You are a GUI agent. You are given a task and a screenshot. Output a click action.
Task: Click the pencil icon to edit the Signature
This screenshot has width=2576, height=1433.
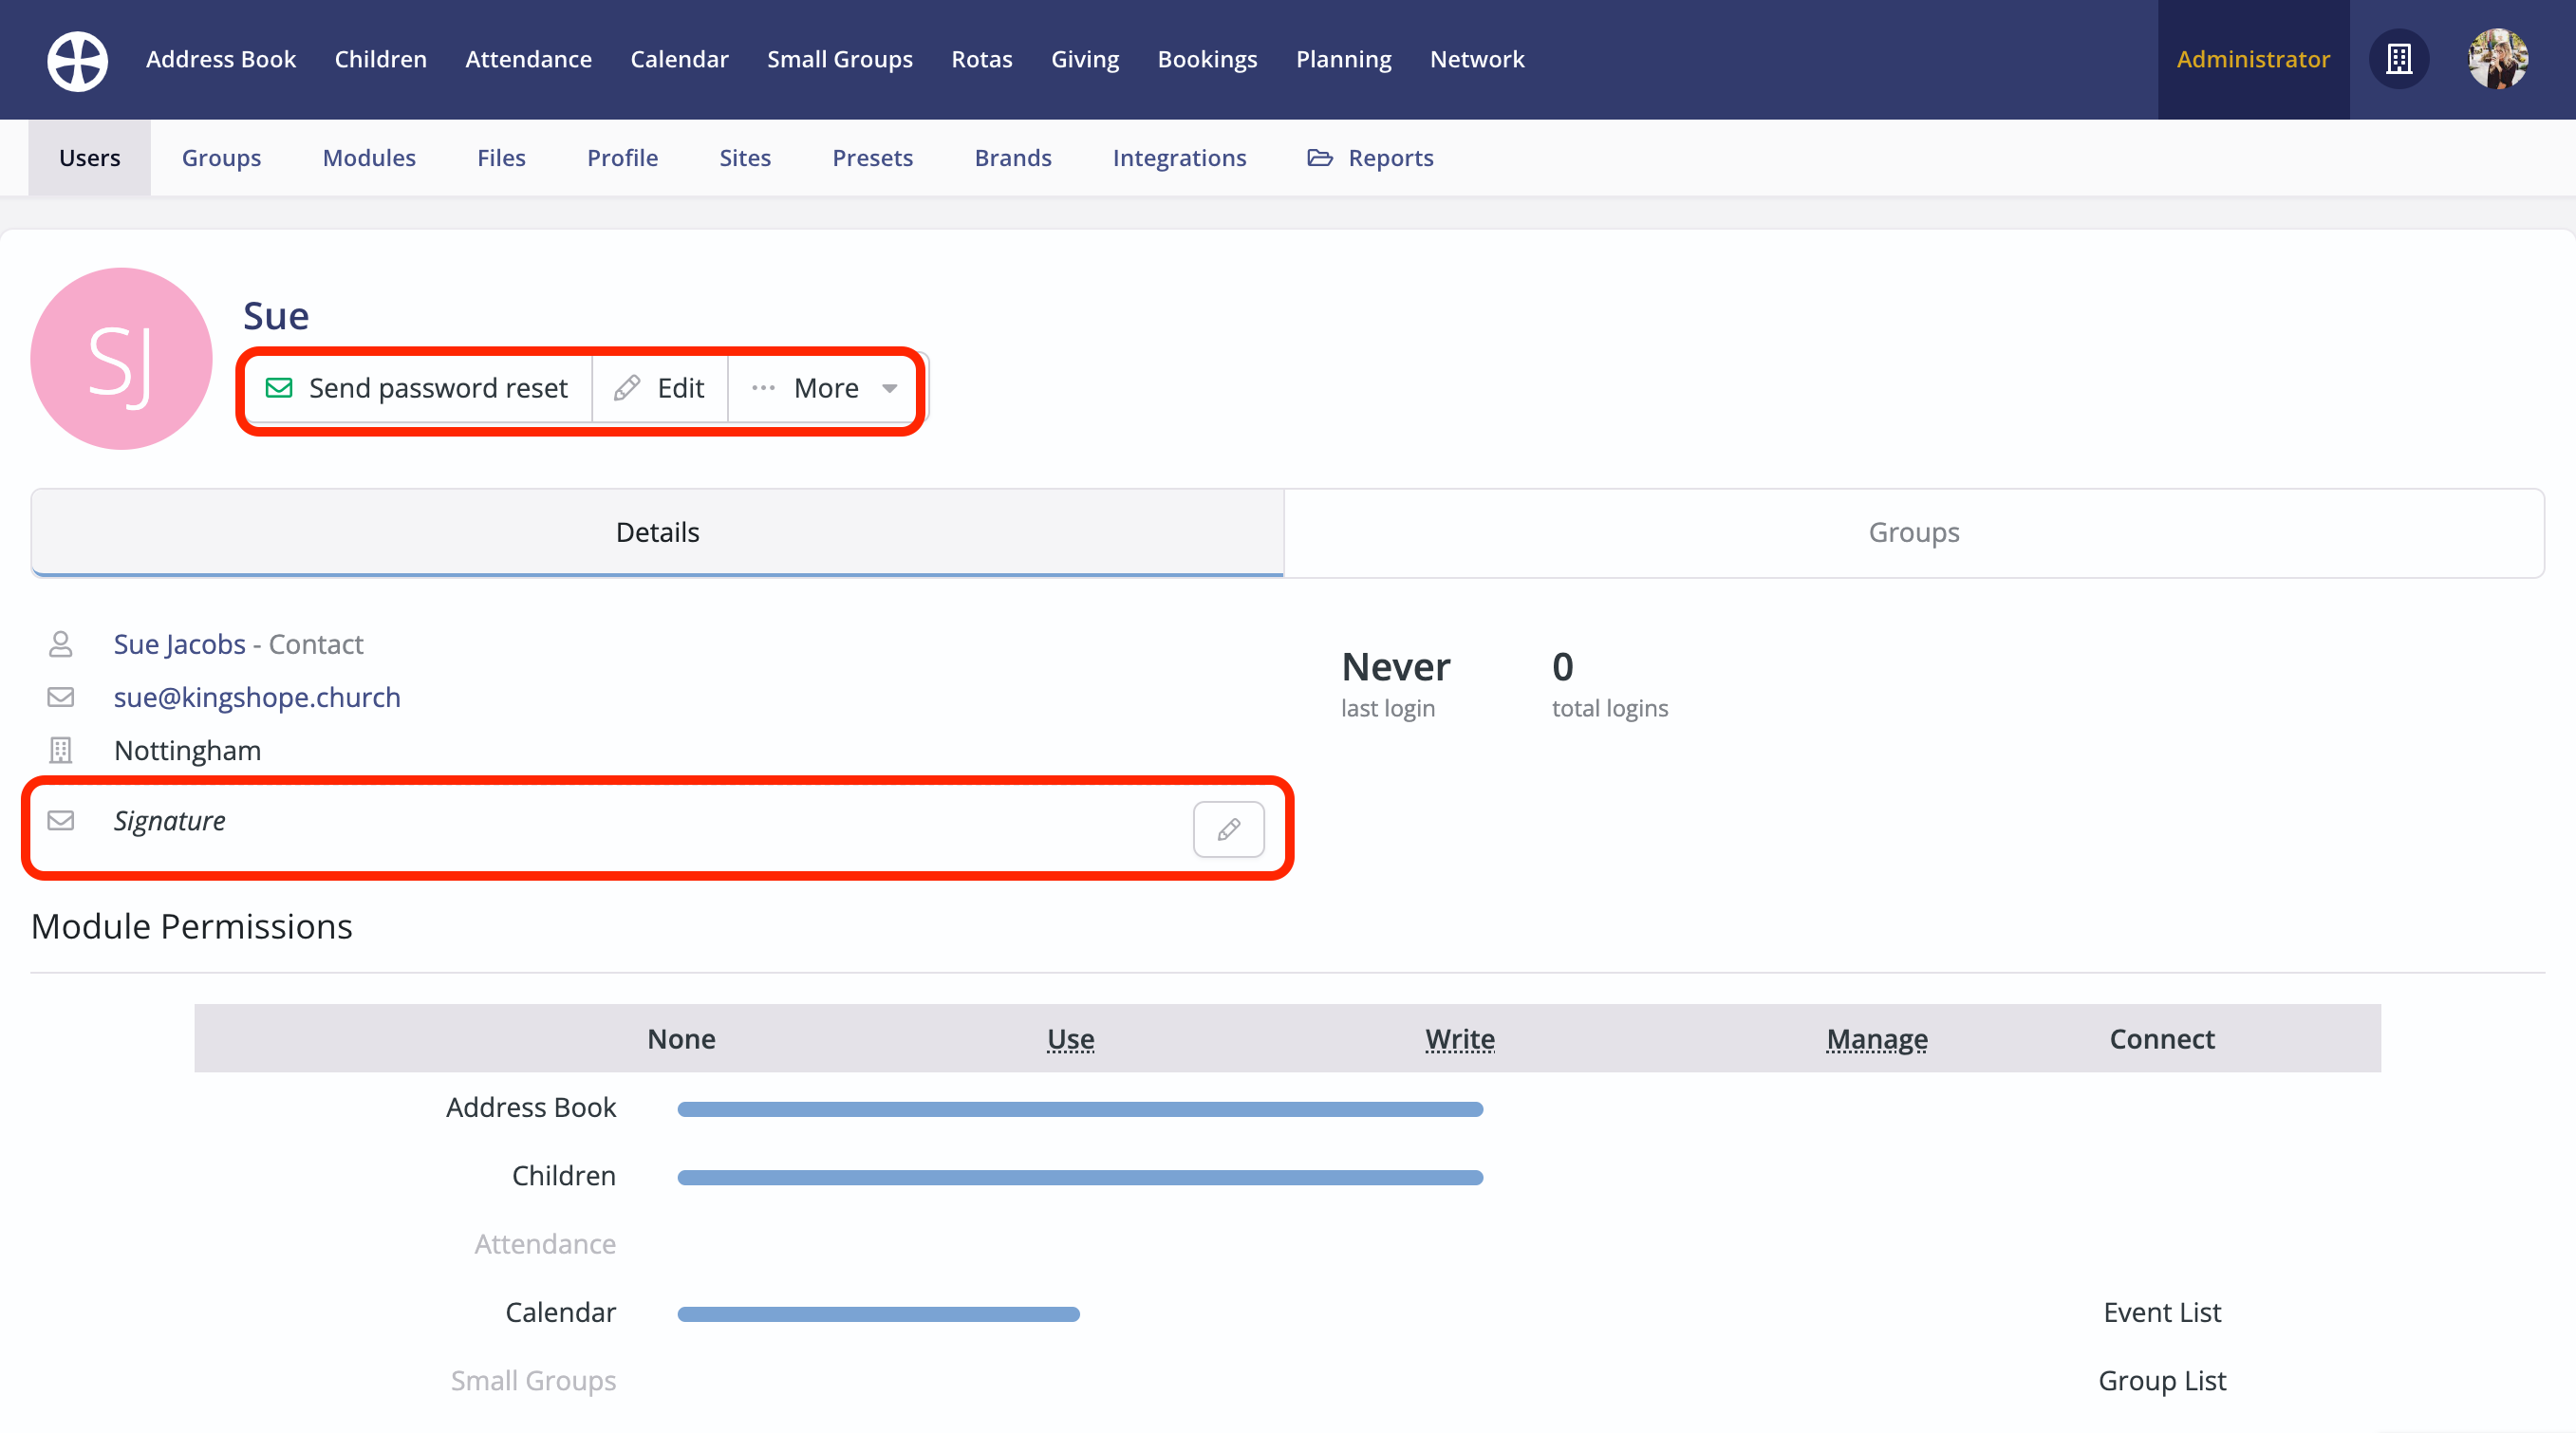pos(1229,829)
